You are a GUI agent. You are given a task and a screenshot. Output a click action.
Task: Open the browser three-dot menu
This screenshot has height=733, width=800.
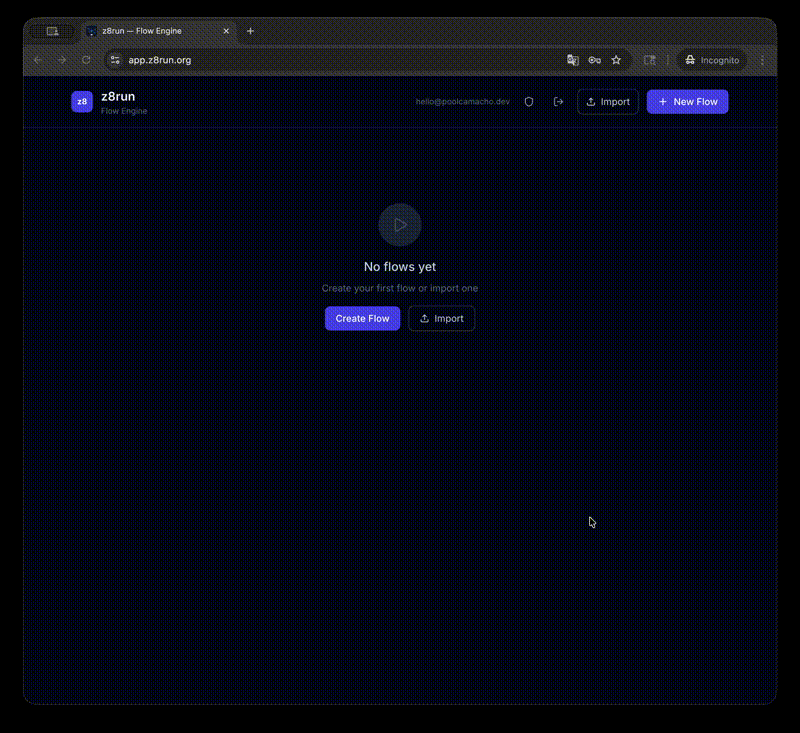pos(762,60)
